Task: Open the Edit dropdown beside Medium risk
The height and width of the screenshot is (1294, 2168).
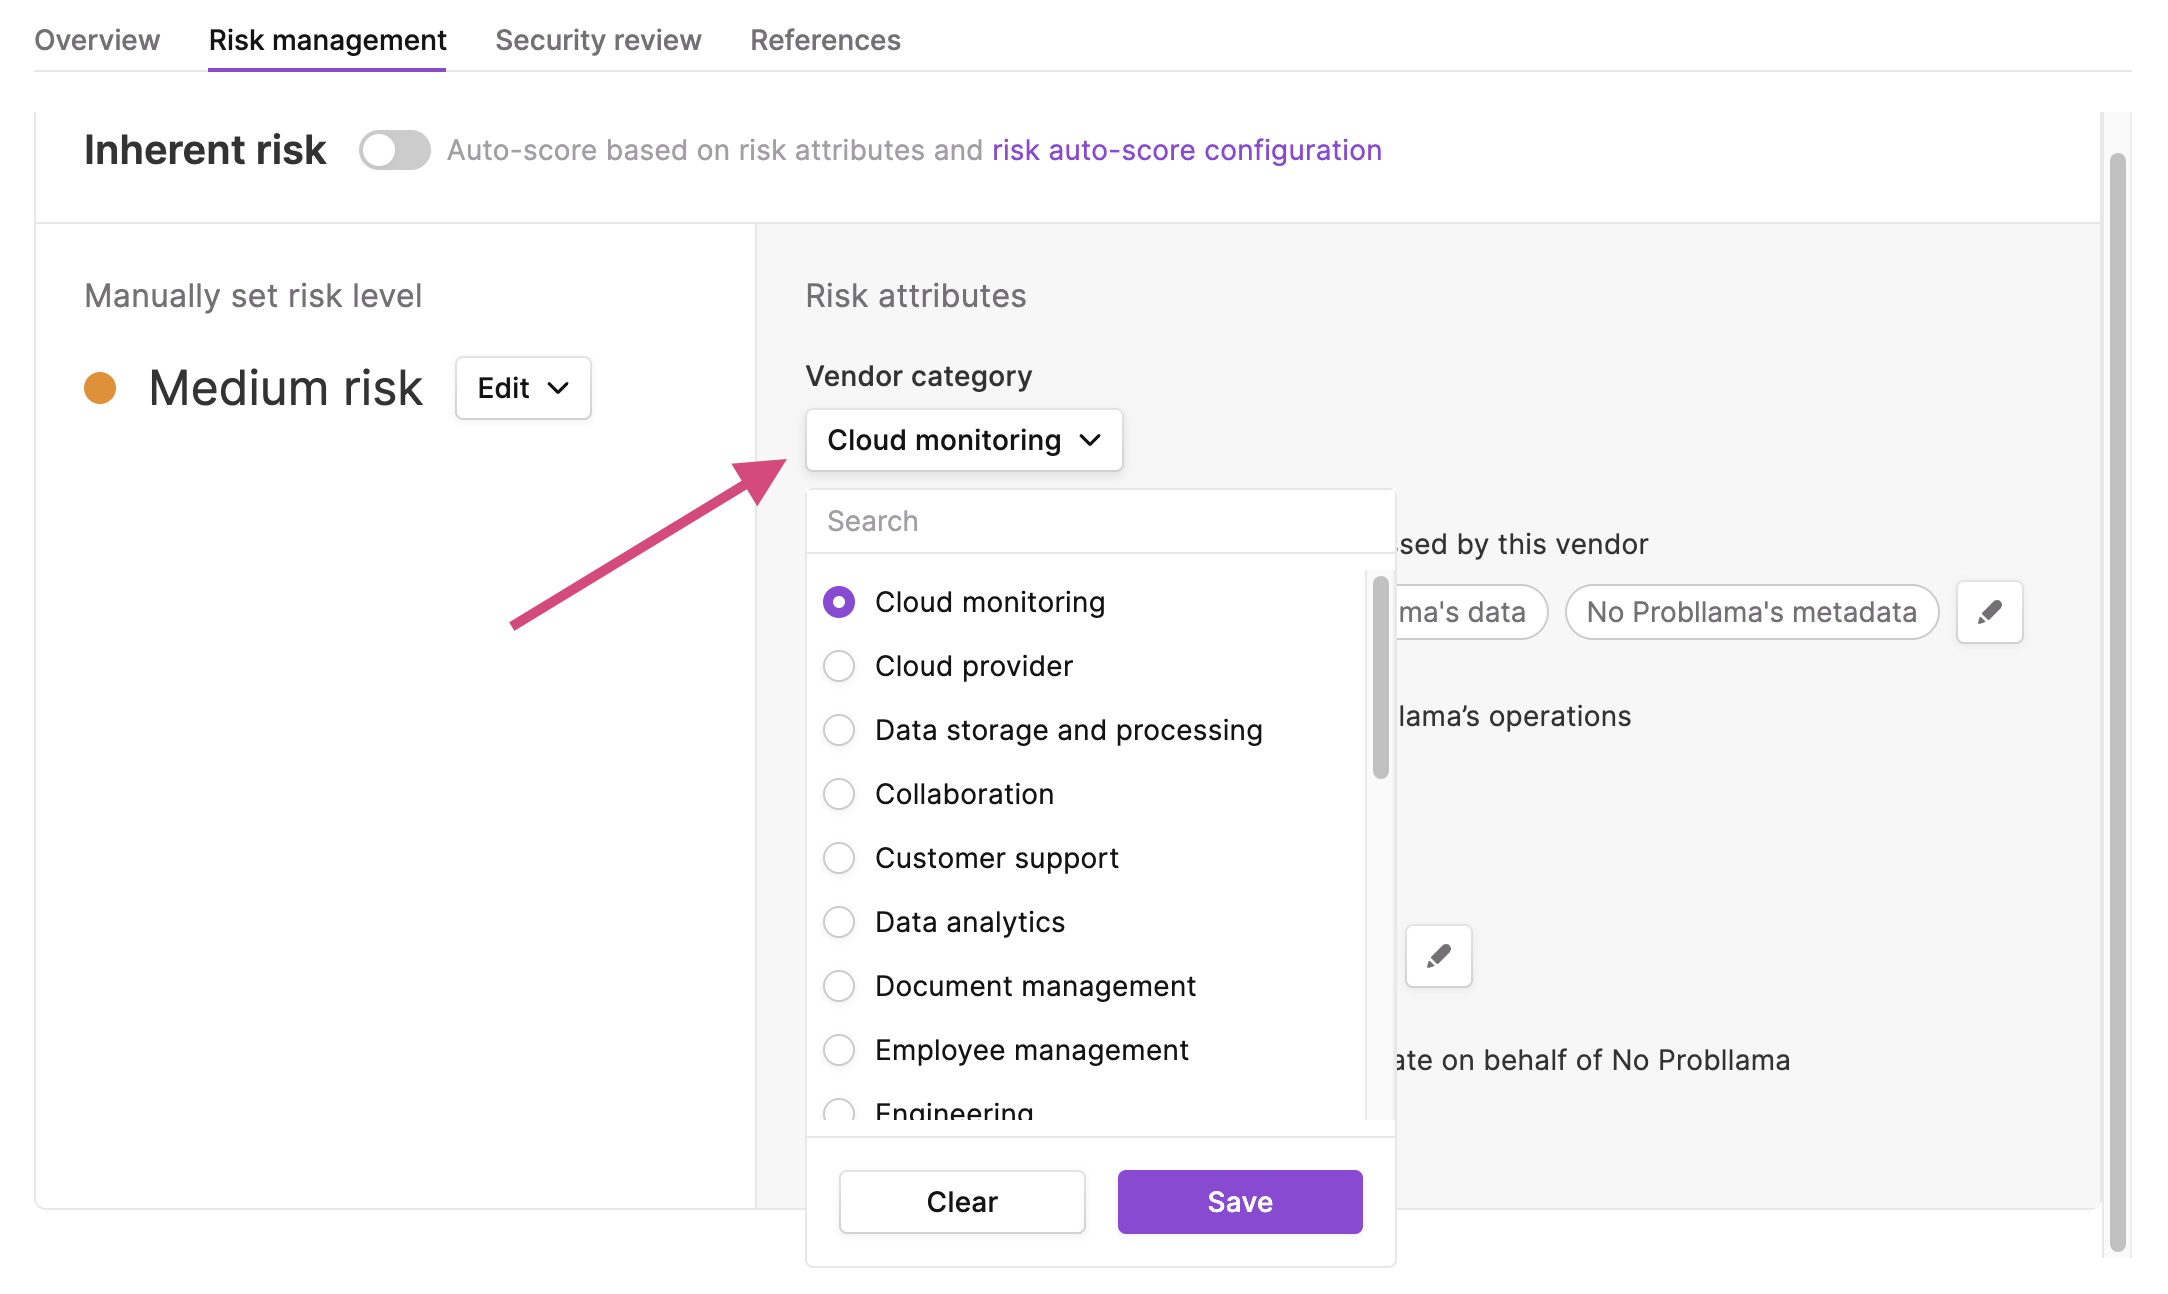Action: [523, 388]
